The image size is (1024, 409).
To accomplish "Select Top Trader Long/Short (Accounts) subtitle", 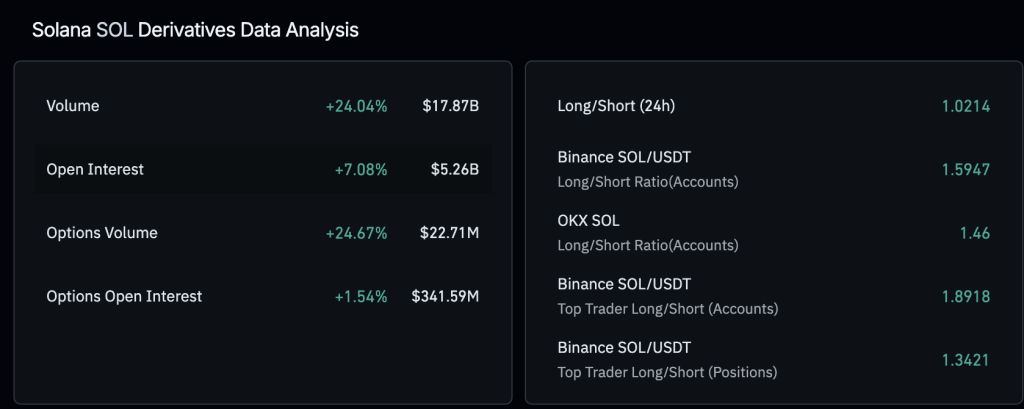I will coord(667,309).
